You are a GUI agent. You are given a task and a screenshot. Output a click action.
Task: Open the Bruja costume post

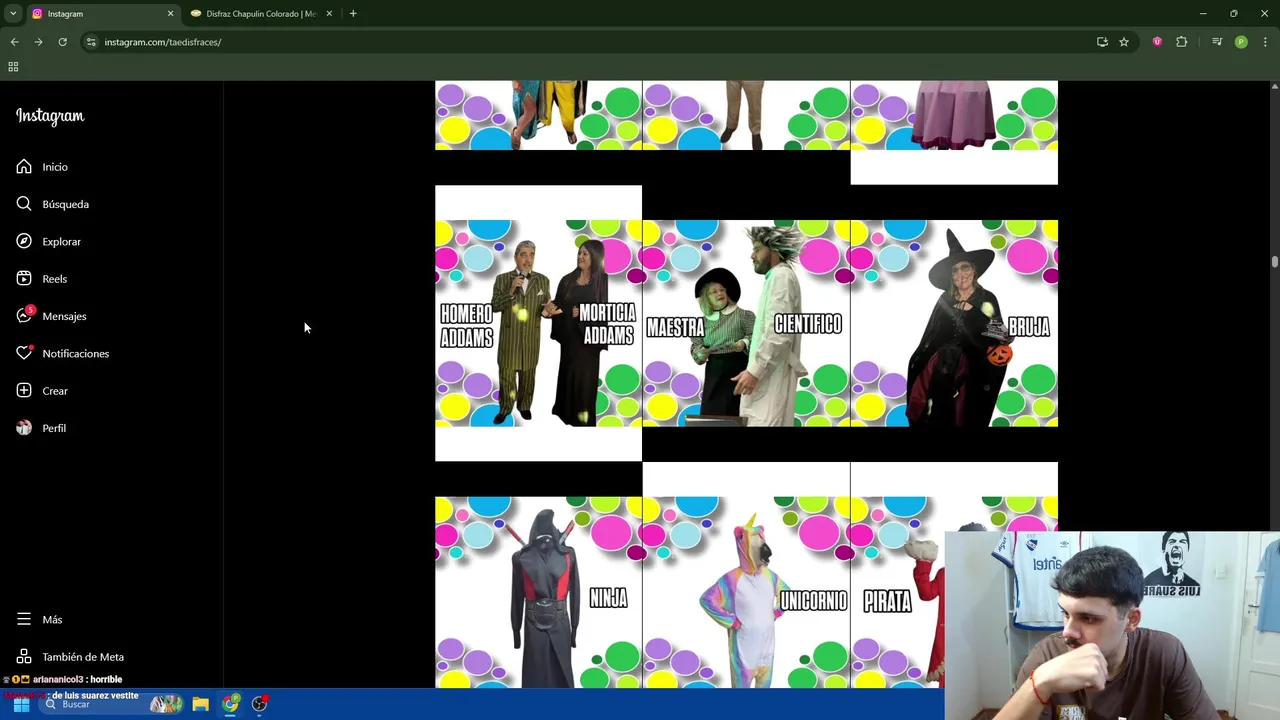click(x=954, y=323)
